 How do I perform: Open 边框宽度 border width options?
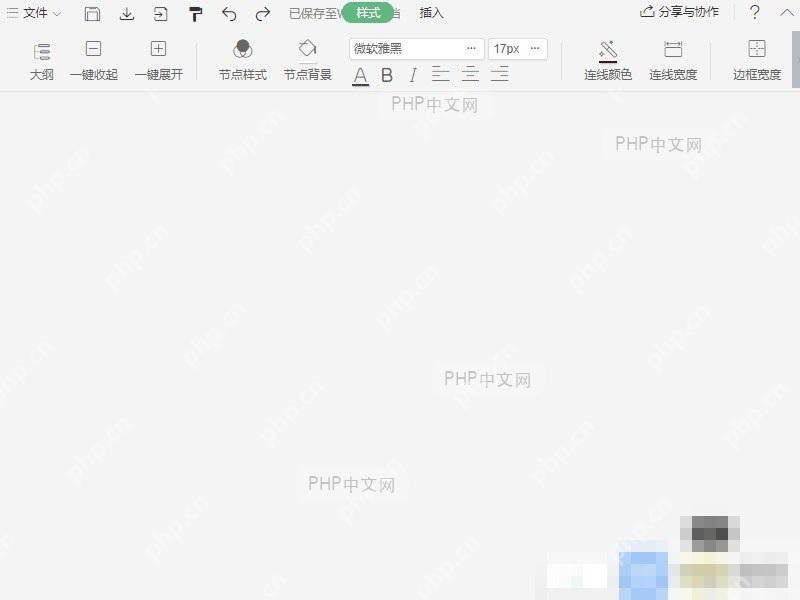click(x=757, y=61)
